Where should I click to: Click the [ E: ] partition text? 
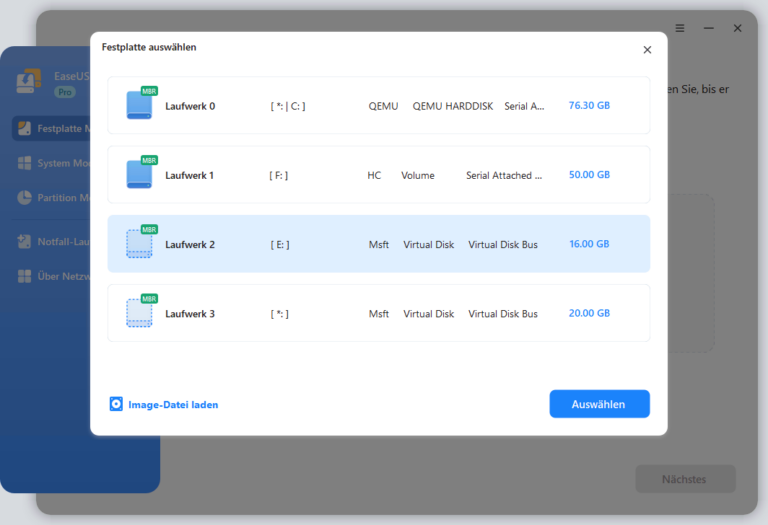point(280,244)
